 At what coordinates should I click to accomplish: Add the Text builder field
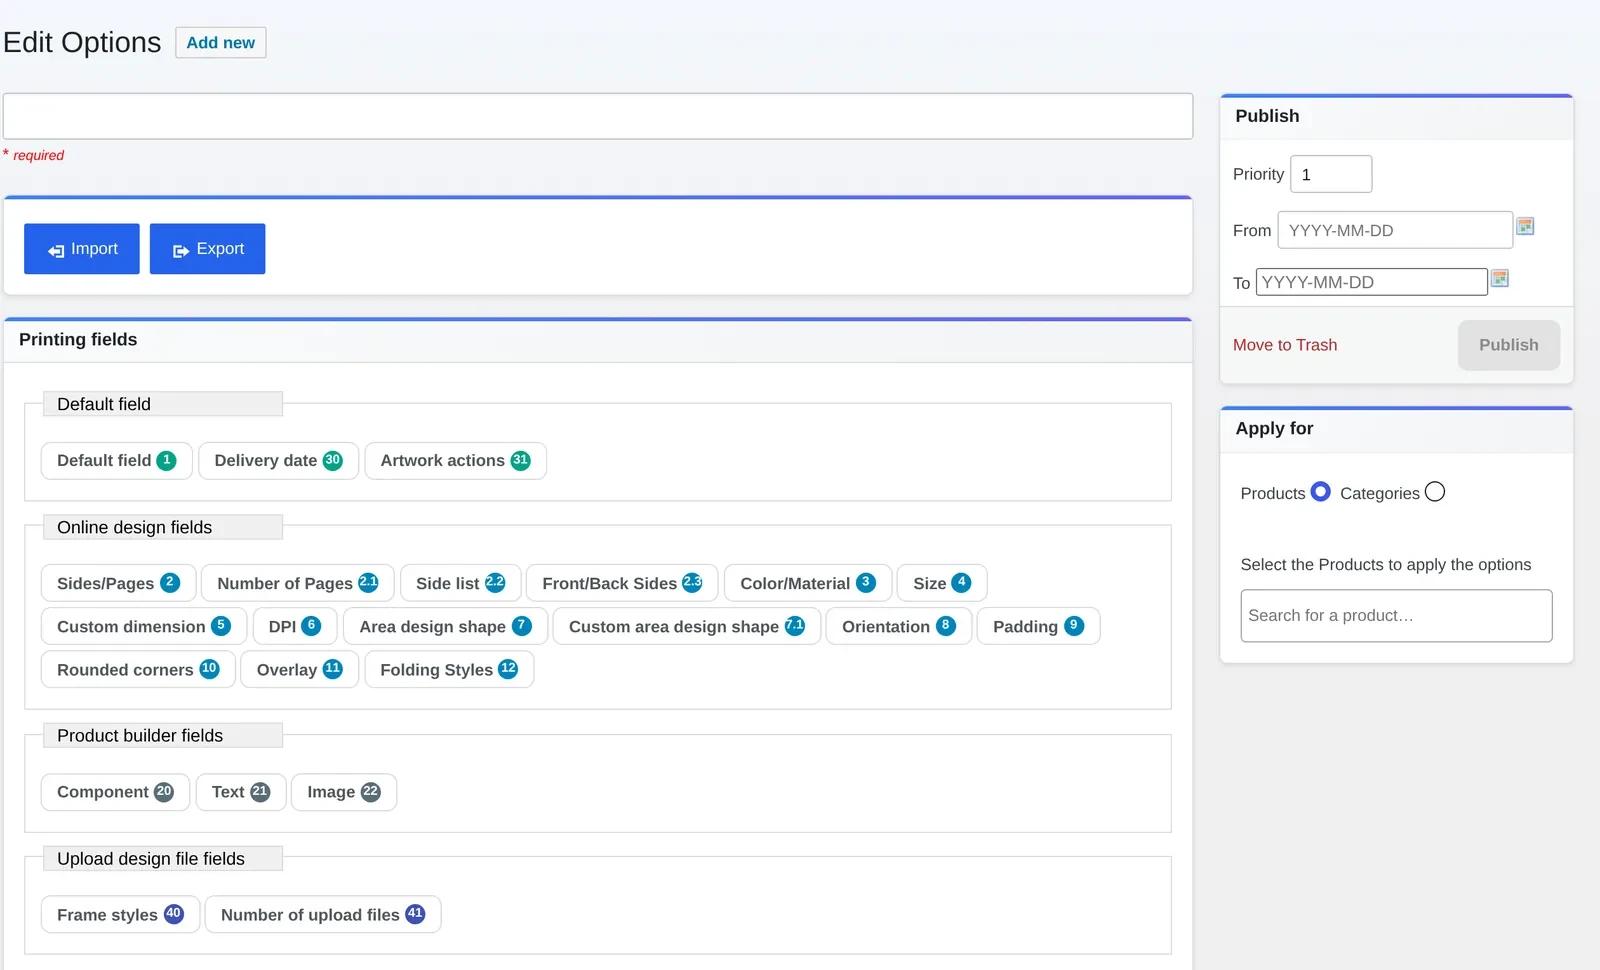click(x=241, y=792)
